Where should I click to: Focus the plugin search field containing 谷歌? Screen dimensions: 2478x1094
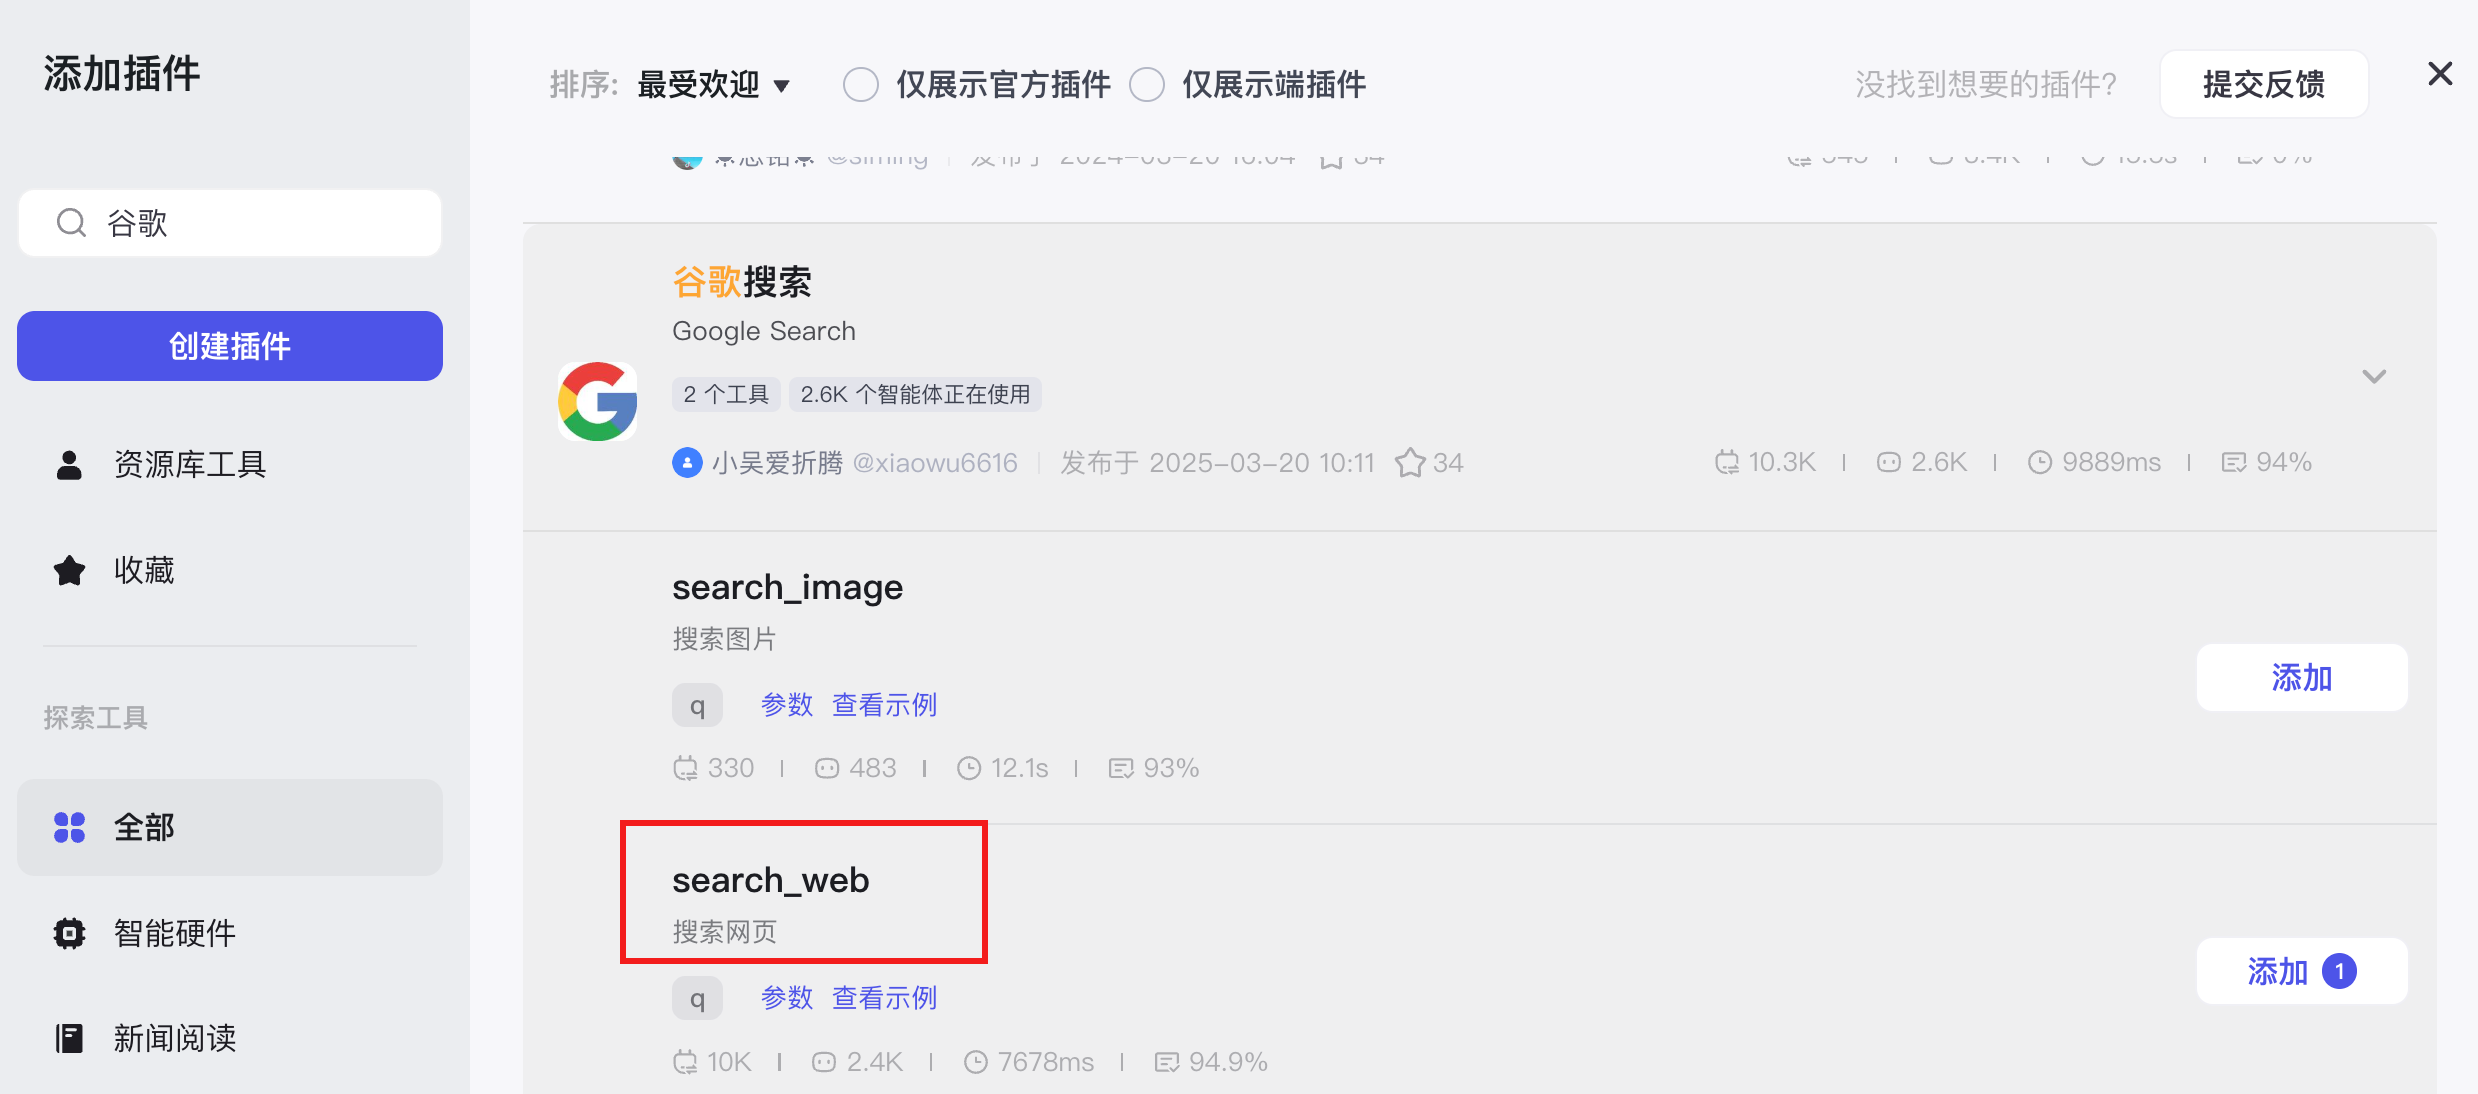click(260, 223)
